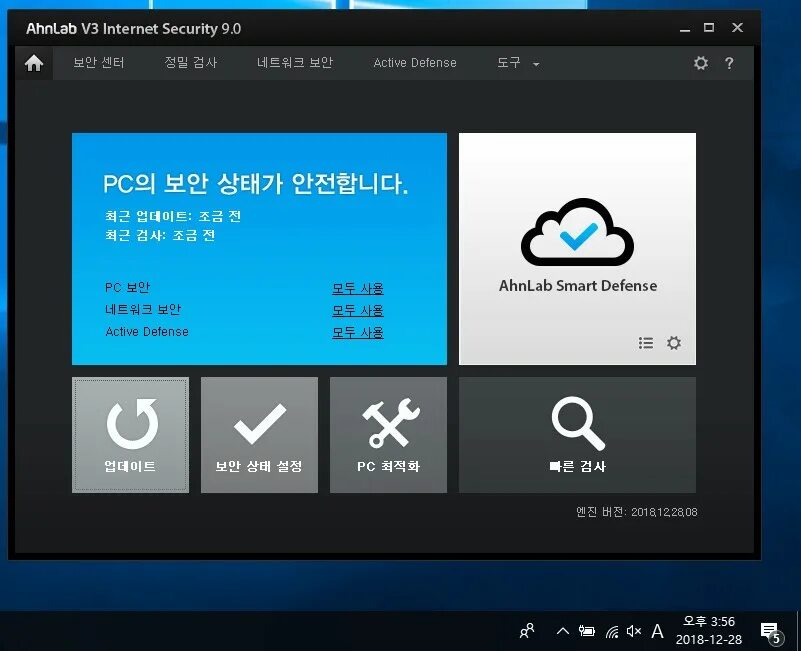Show hidden system tray icons chevron
The width and height of the screenshot is (801, 651).
point(562,631)
